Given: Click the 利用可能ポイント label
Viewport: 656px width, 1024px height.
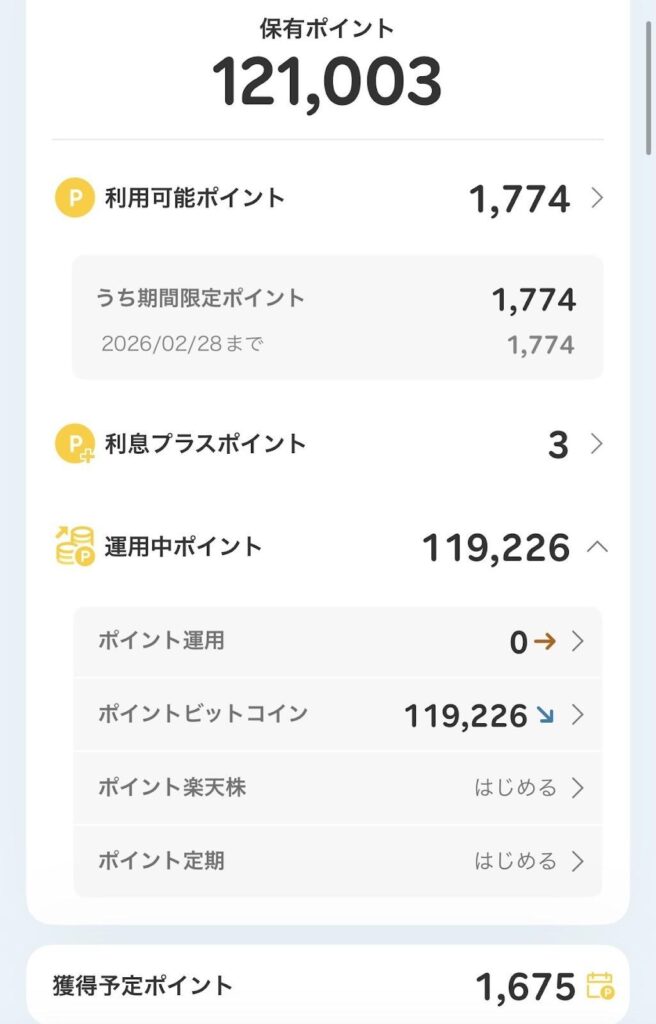Looking at the screenshot, I should 195,198.
